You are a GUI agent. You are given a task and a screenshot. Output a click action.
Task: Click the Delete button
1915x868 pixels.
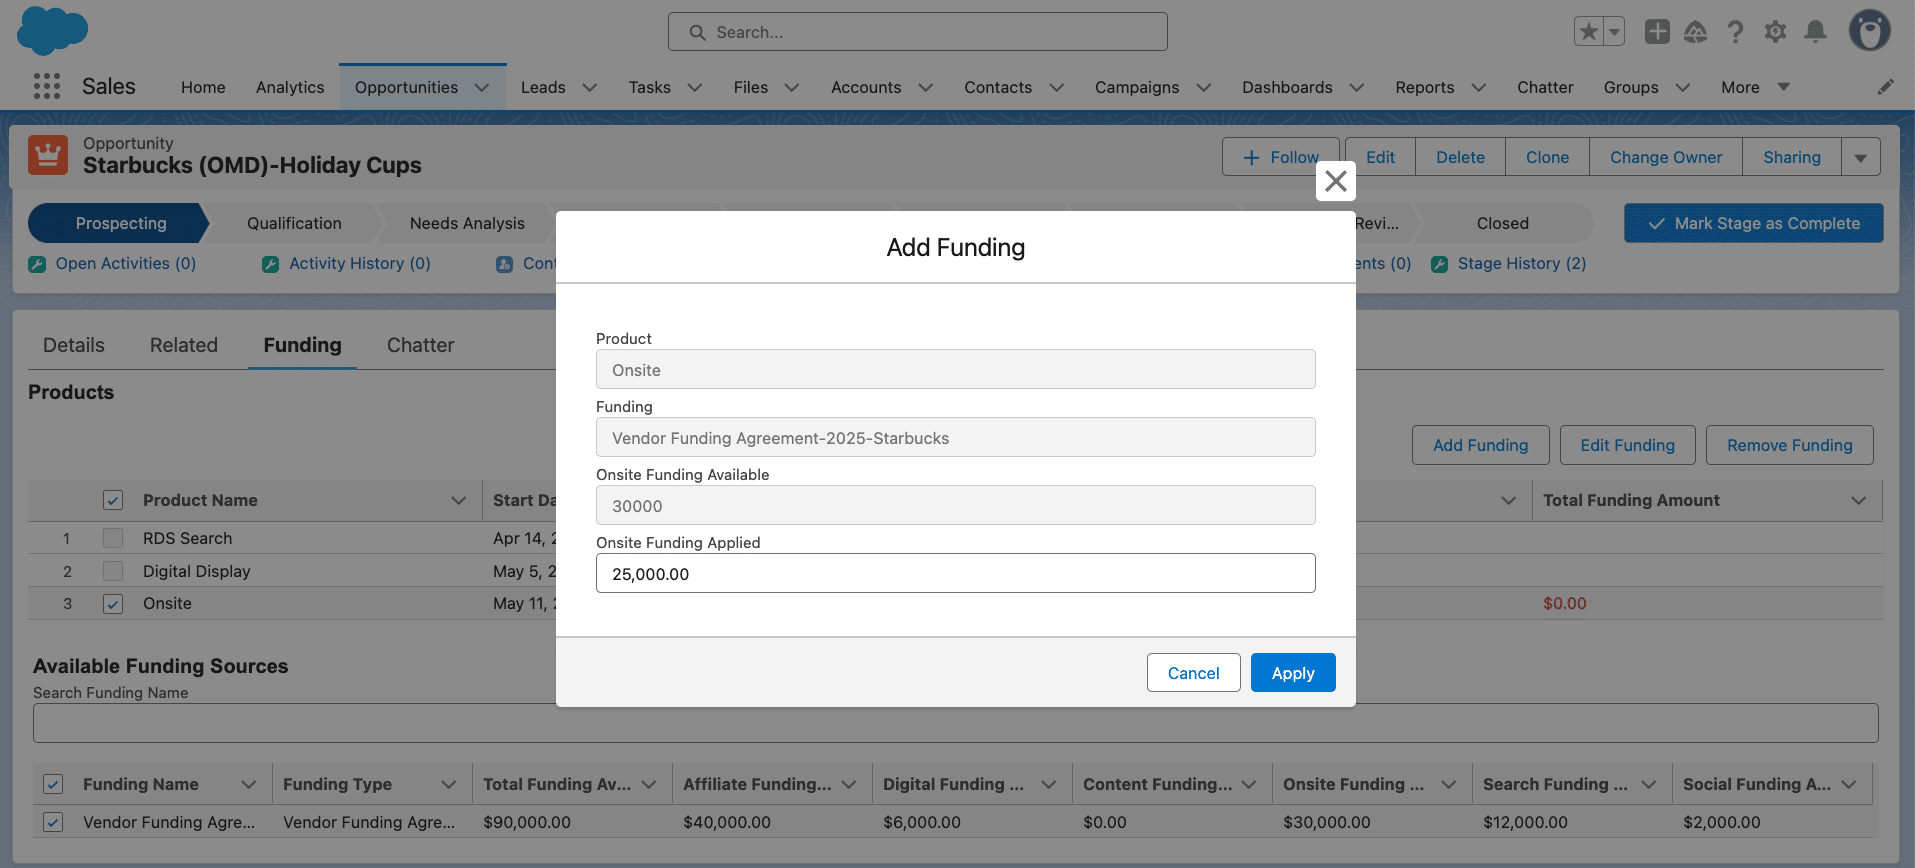[x=1460, y=157]
